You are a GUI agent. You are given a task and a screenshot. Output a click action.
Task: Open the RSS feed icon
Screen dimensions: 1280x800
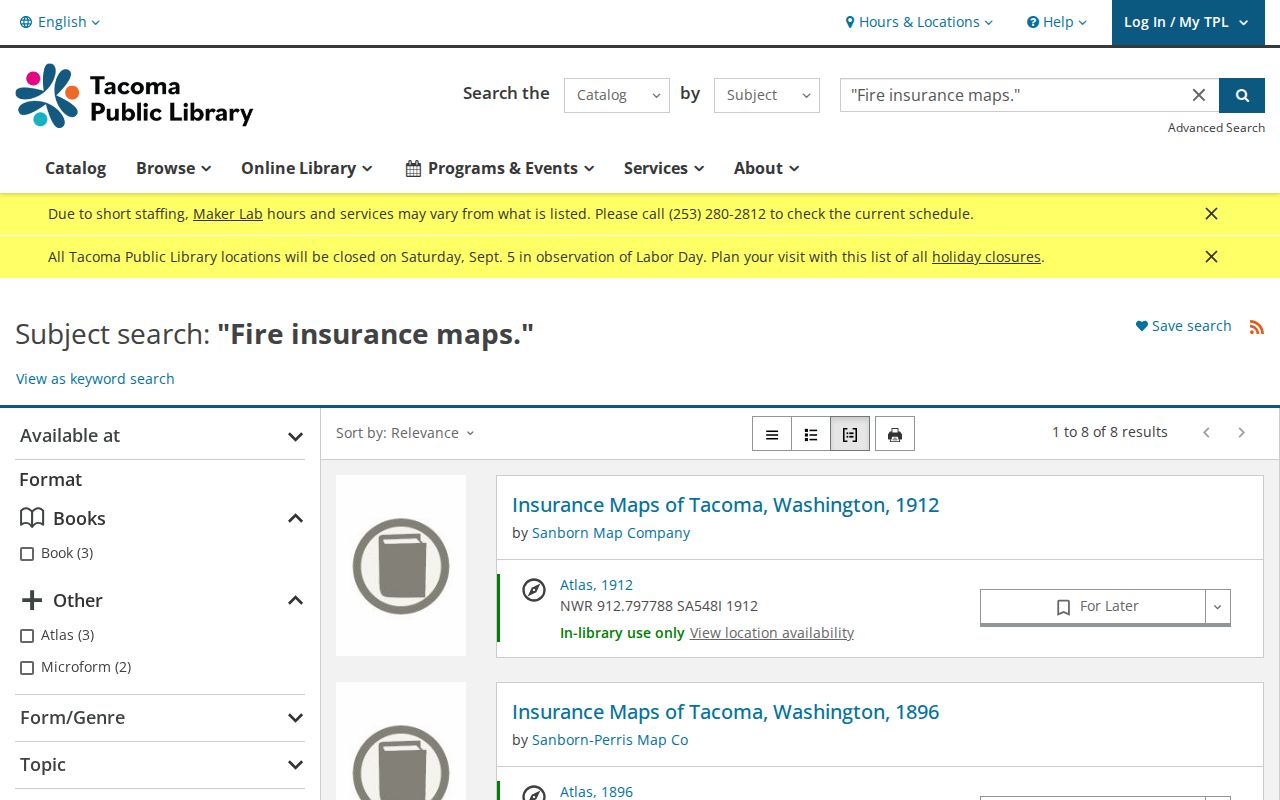tap(1257, 327)
